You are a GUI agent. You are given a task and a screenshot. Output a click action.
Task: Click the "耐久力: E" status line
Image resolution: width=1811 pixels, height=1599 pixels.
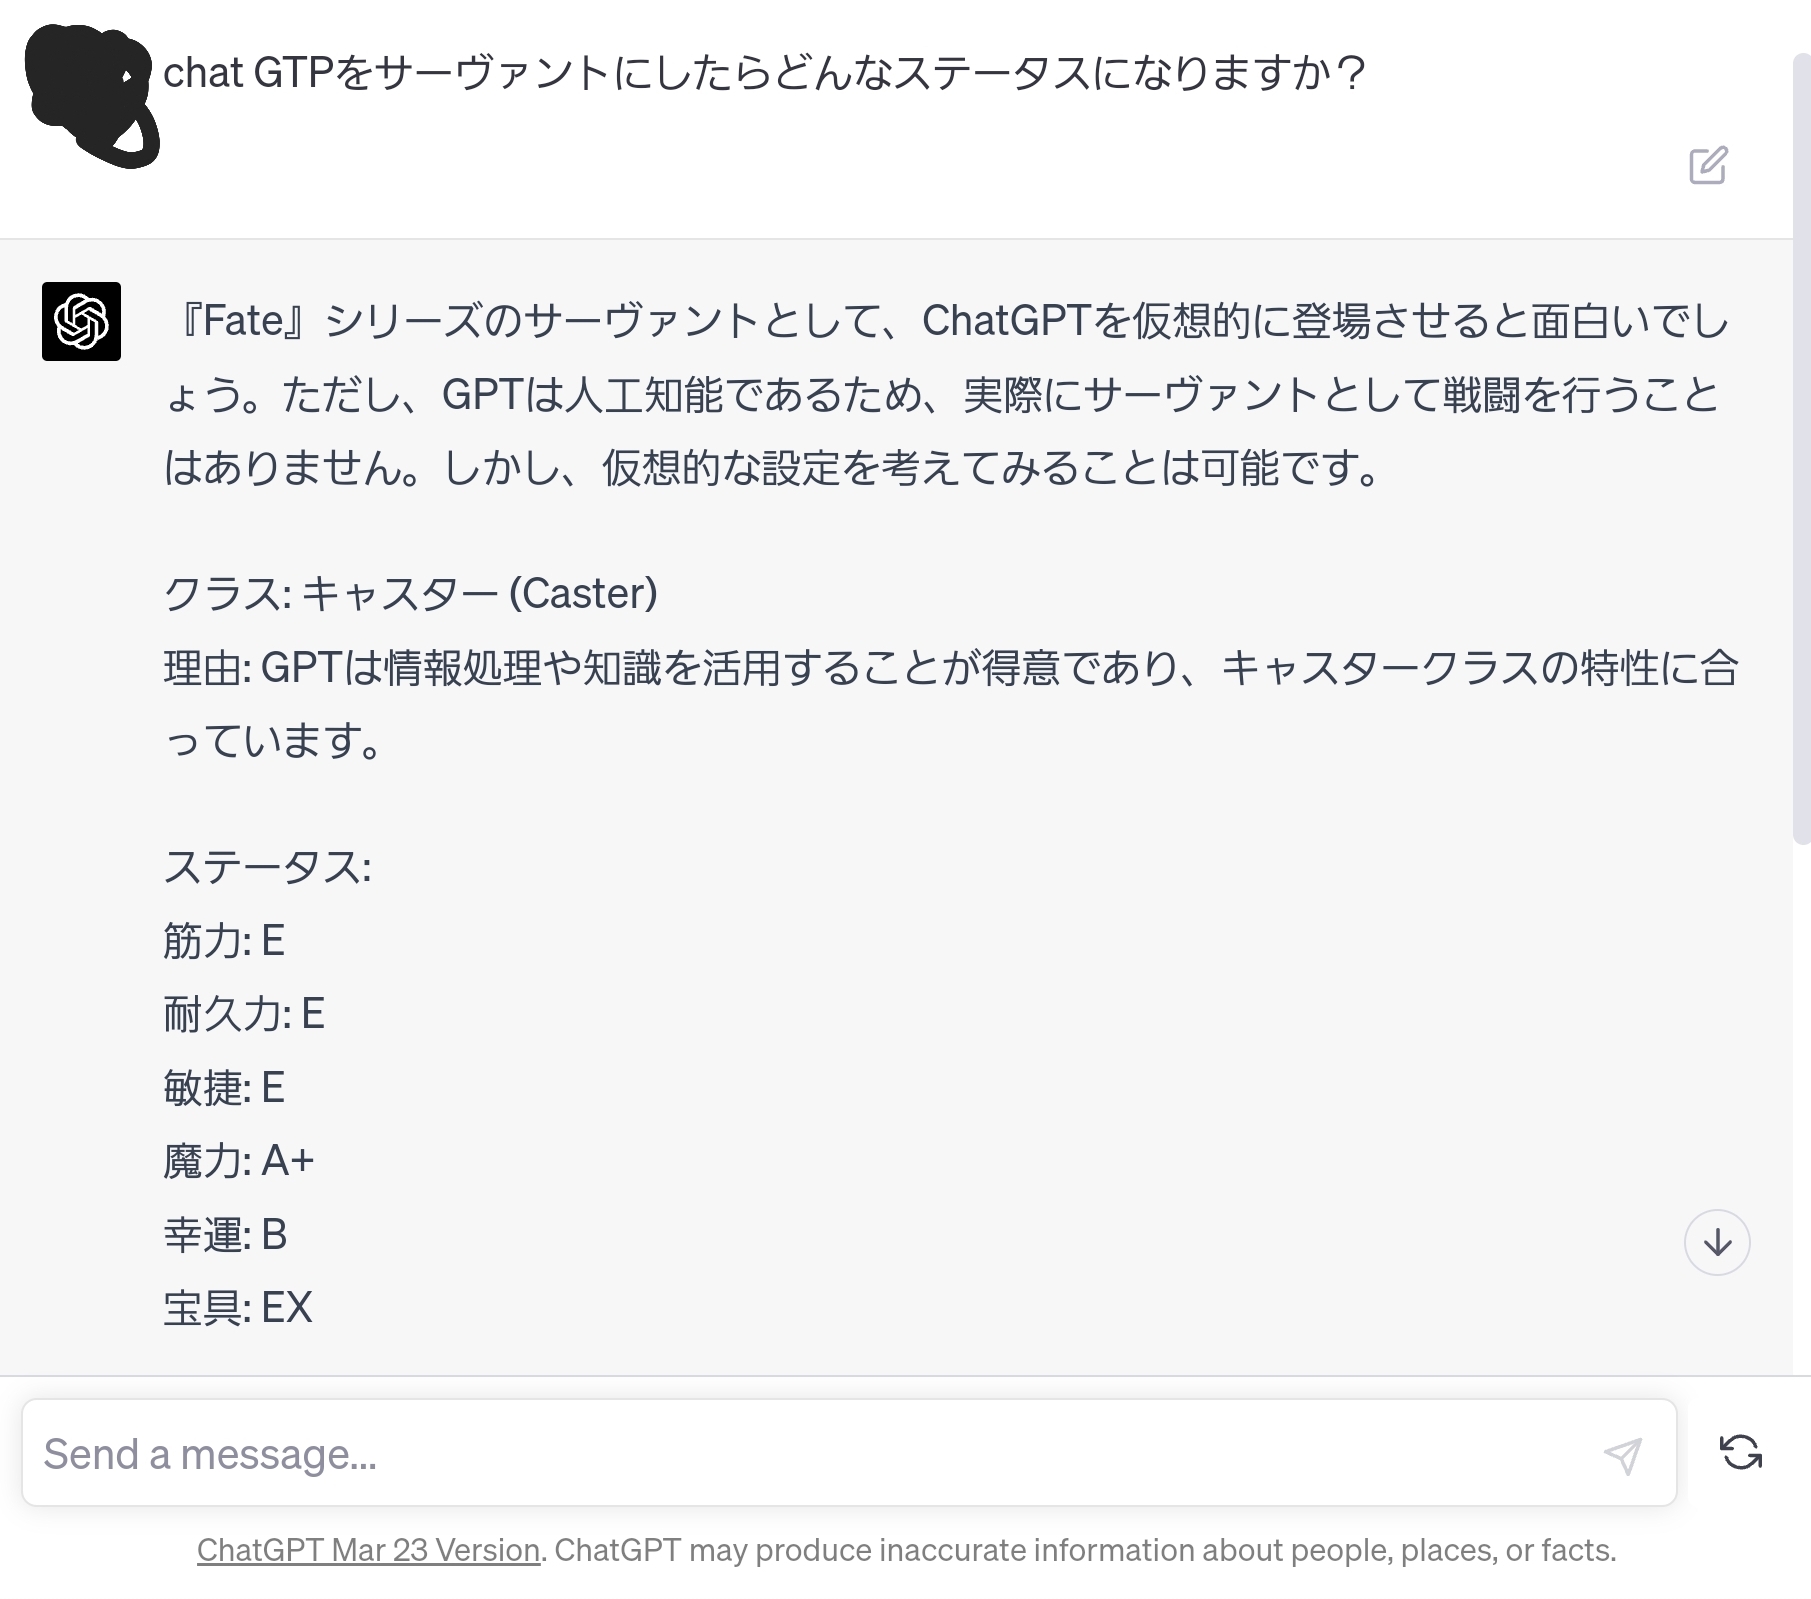pos(244,1014)
